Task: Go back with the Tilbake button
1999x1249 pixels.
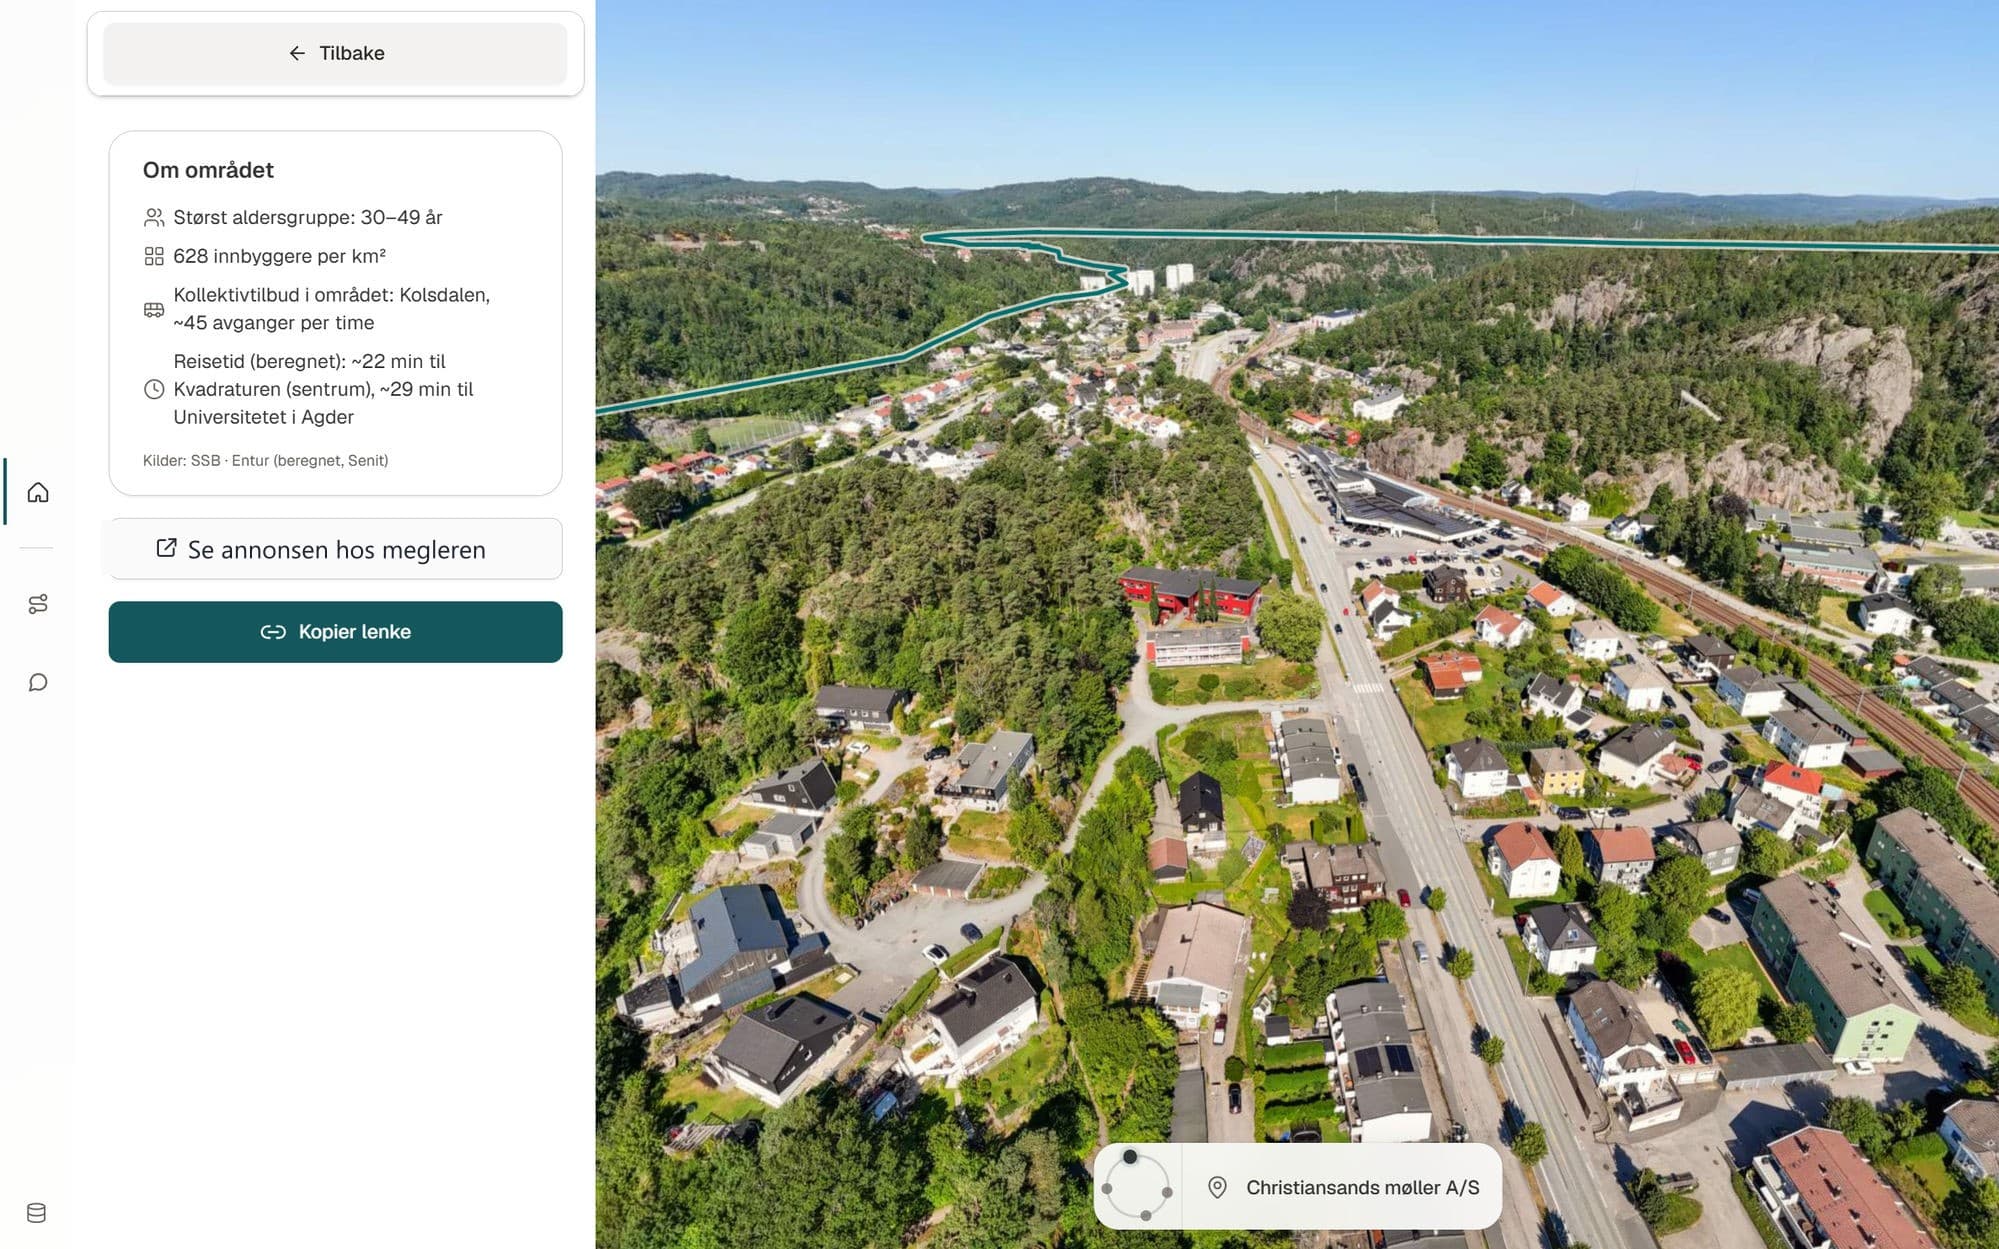Action: [x=335, y=53]
